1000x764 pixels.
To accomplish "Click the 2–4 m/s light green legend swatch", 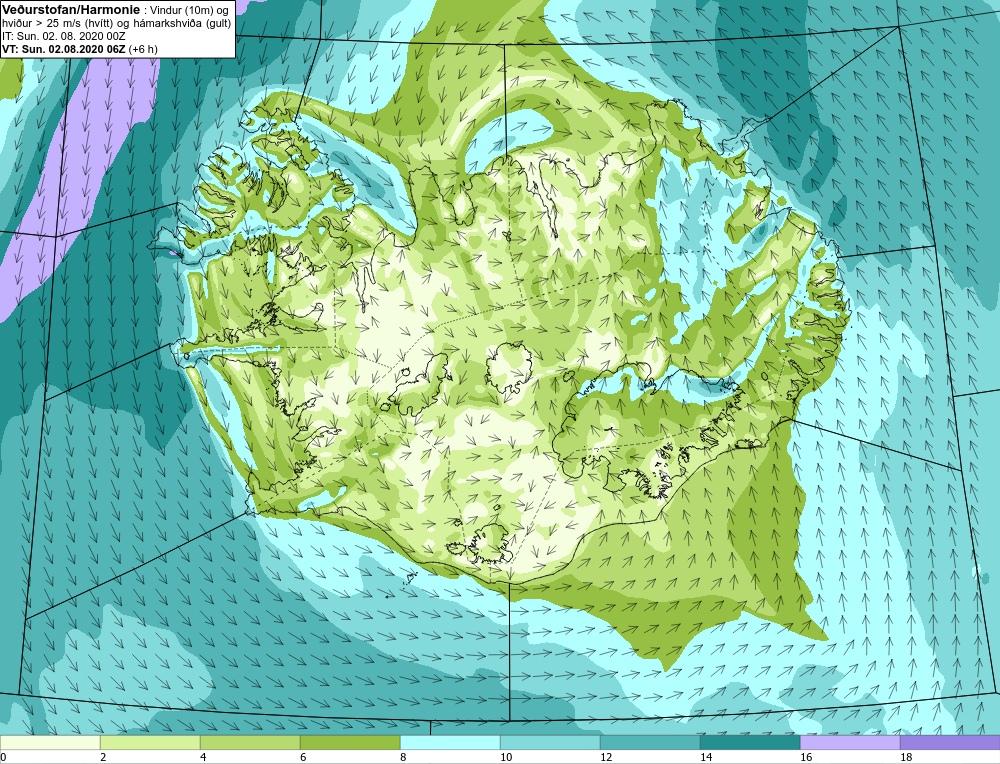I will [150, 742].
